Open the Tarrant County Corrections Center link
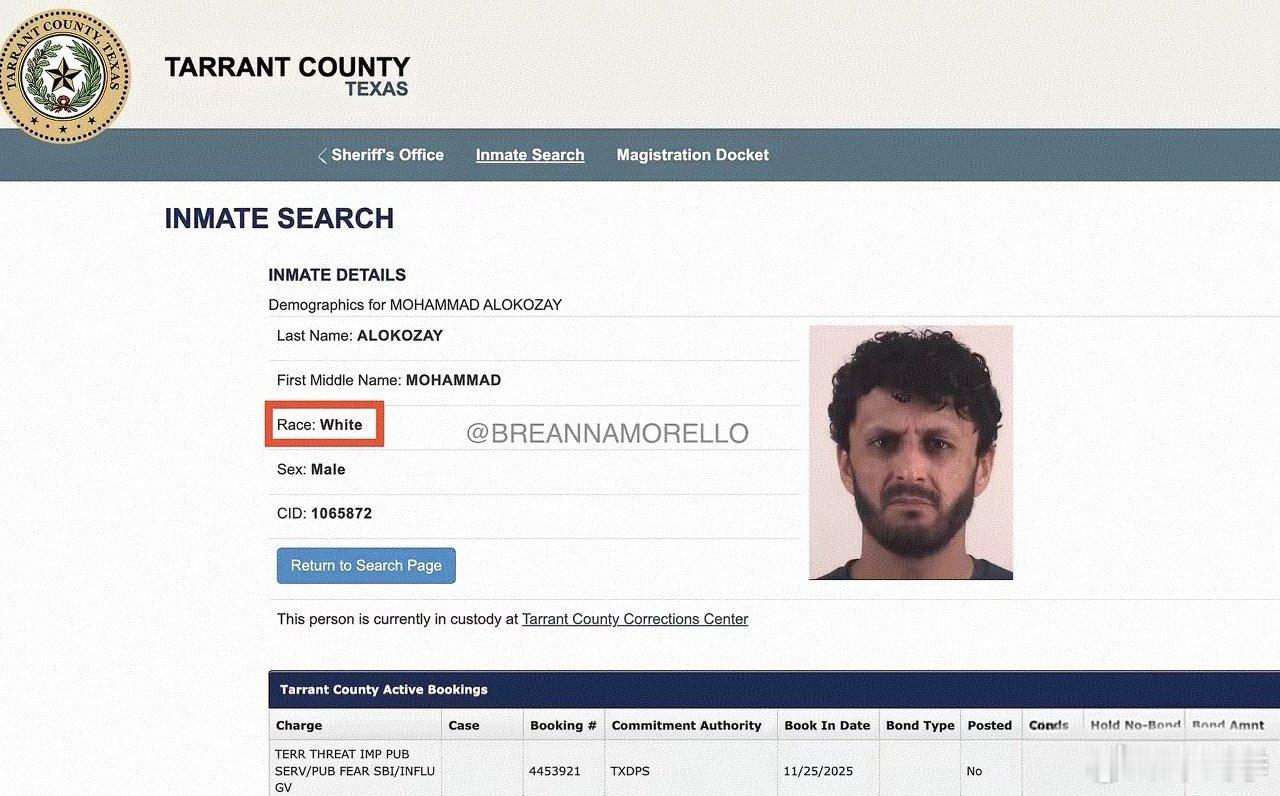The height and width of the screenshot is (796, 1280). [x=635, y=619]
